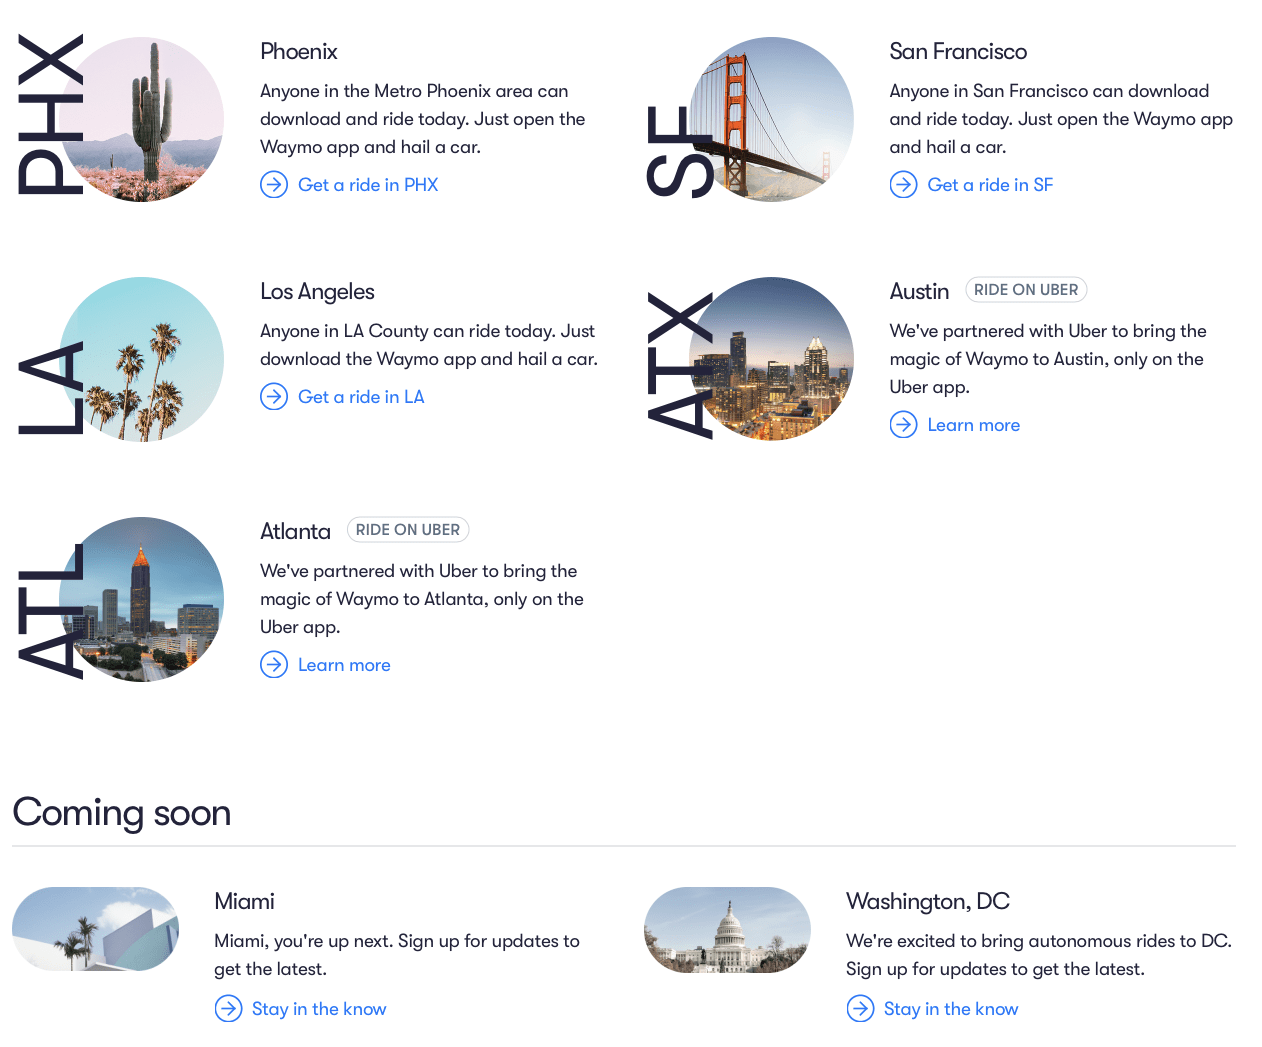1262x1047 pixels.
Task: Click the arrow icon under the Miami description
Action: coord(228,1009)
